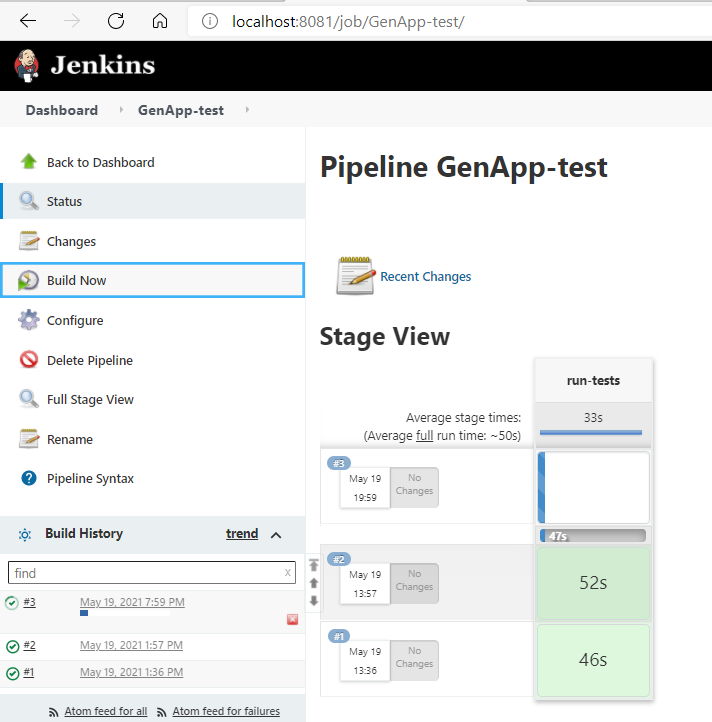Screen dimensions: 712x722
Task: View site information icon in address bar
Action: (210, 21)
